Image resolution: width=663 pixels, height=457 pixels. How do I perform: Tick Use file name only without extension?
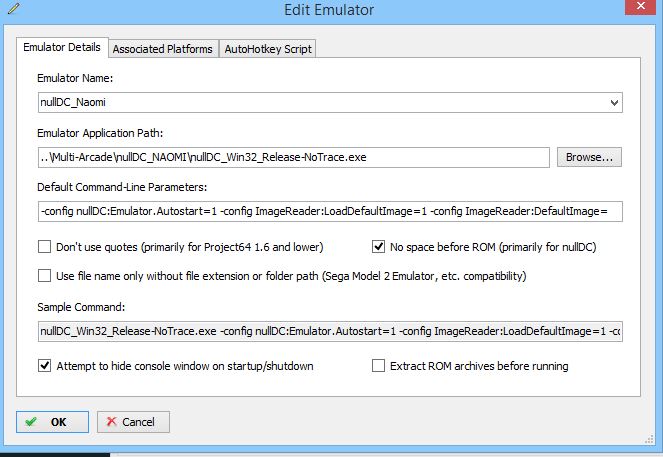coord(44,275)
